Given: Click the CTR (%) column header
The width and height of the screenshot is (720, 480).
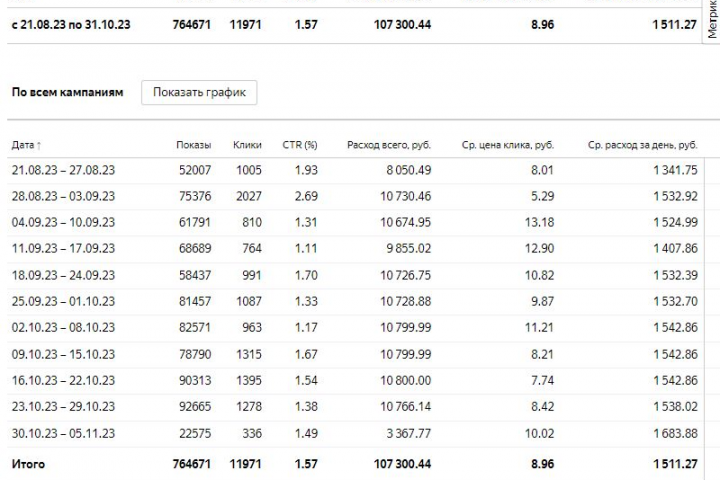Looking at the screenshot, I should click(x=300, y=145).
